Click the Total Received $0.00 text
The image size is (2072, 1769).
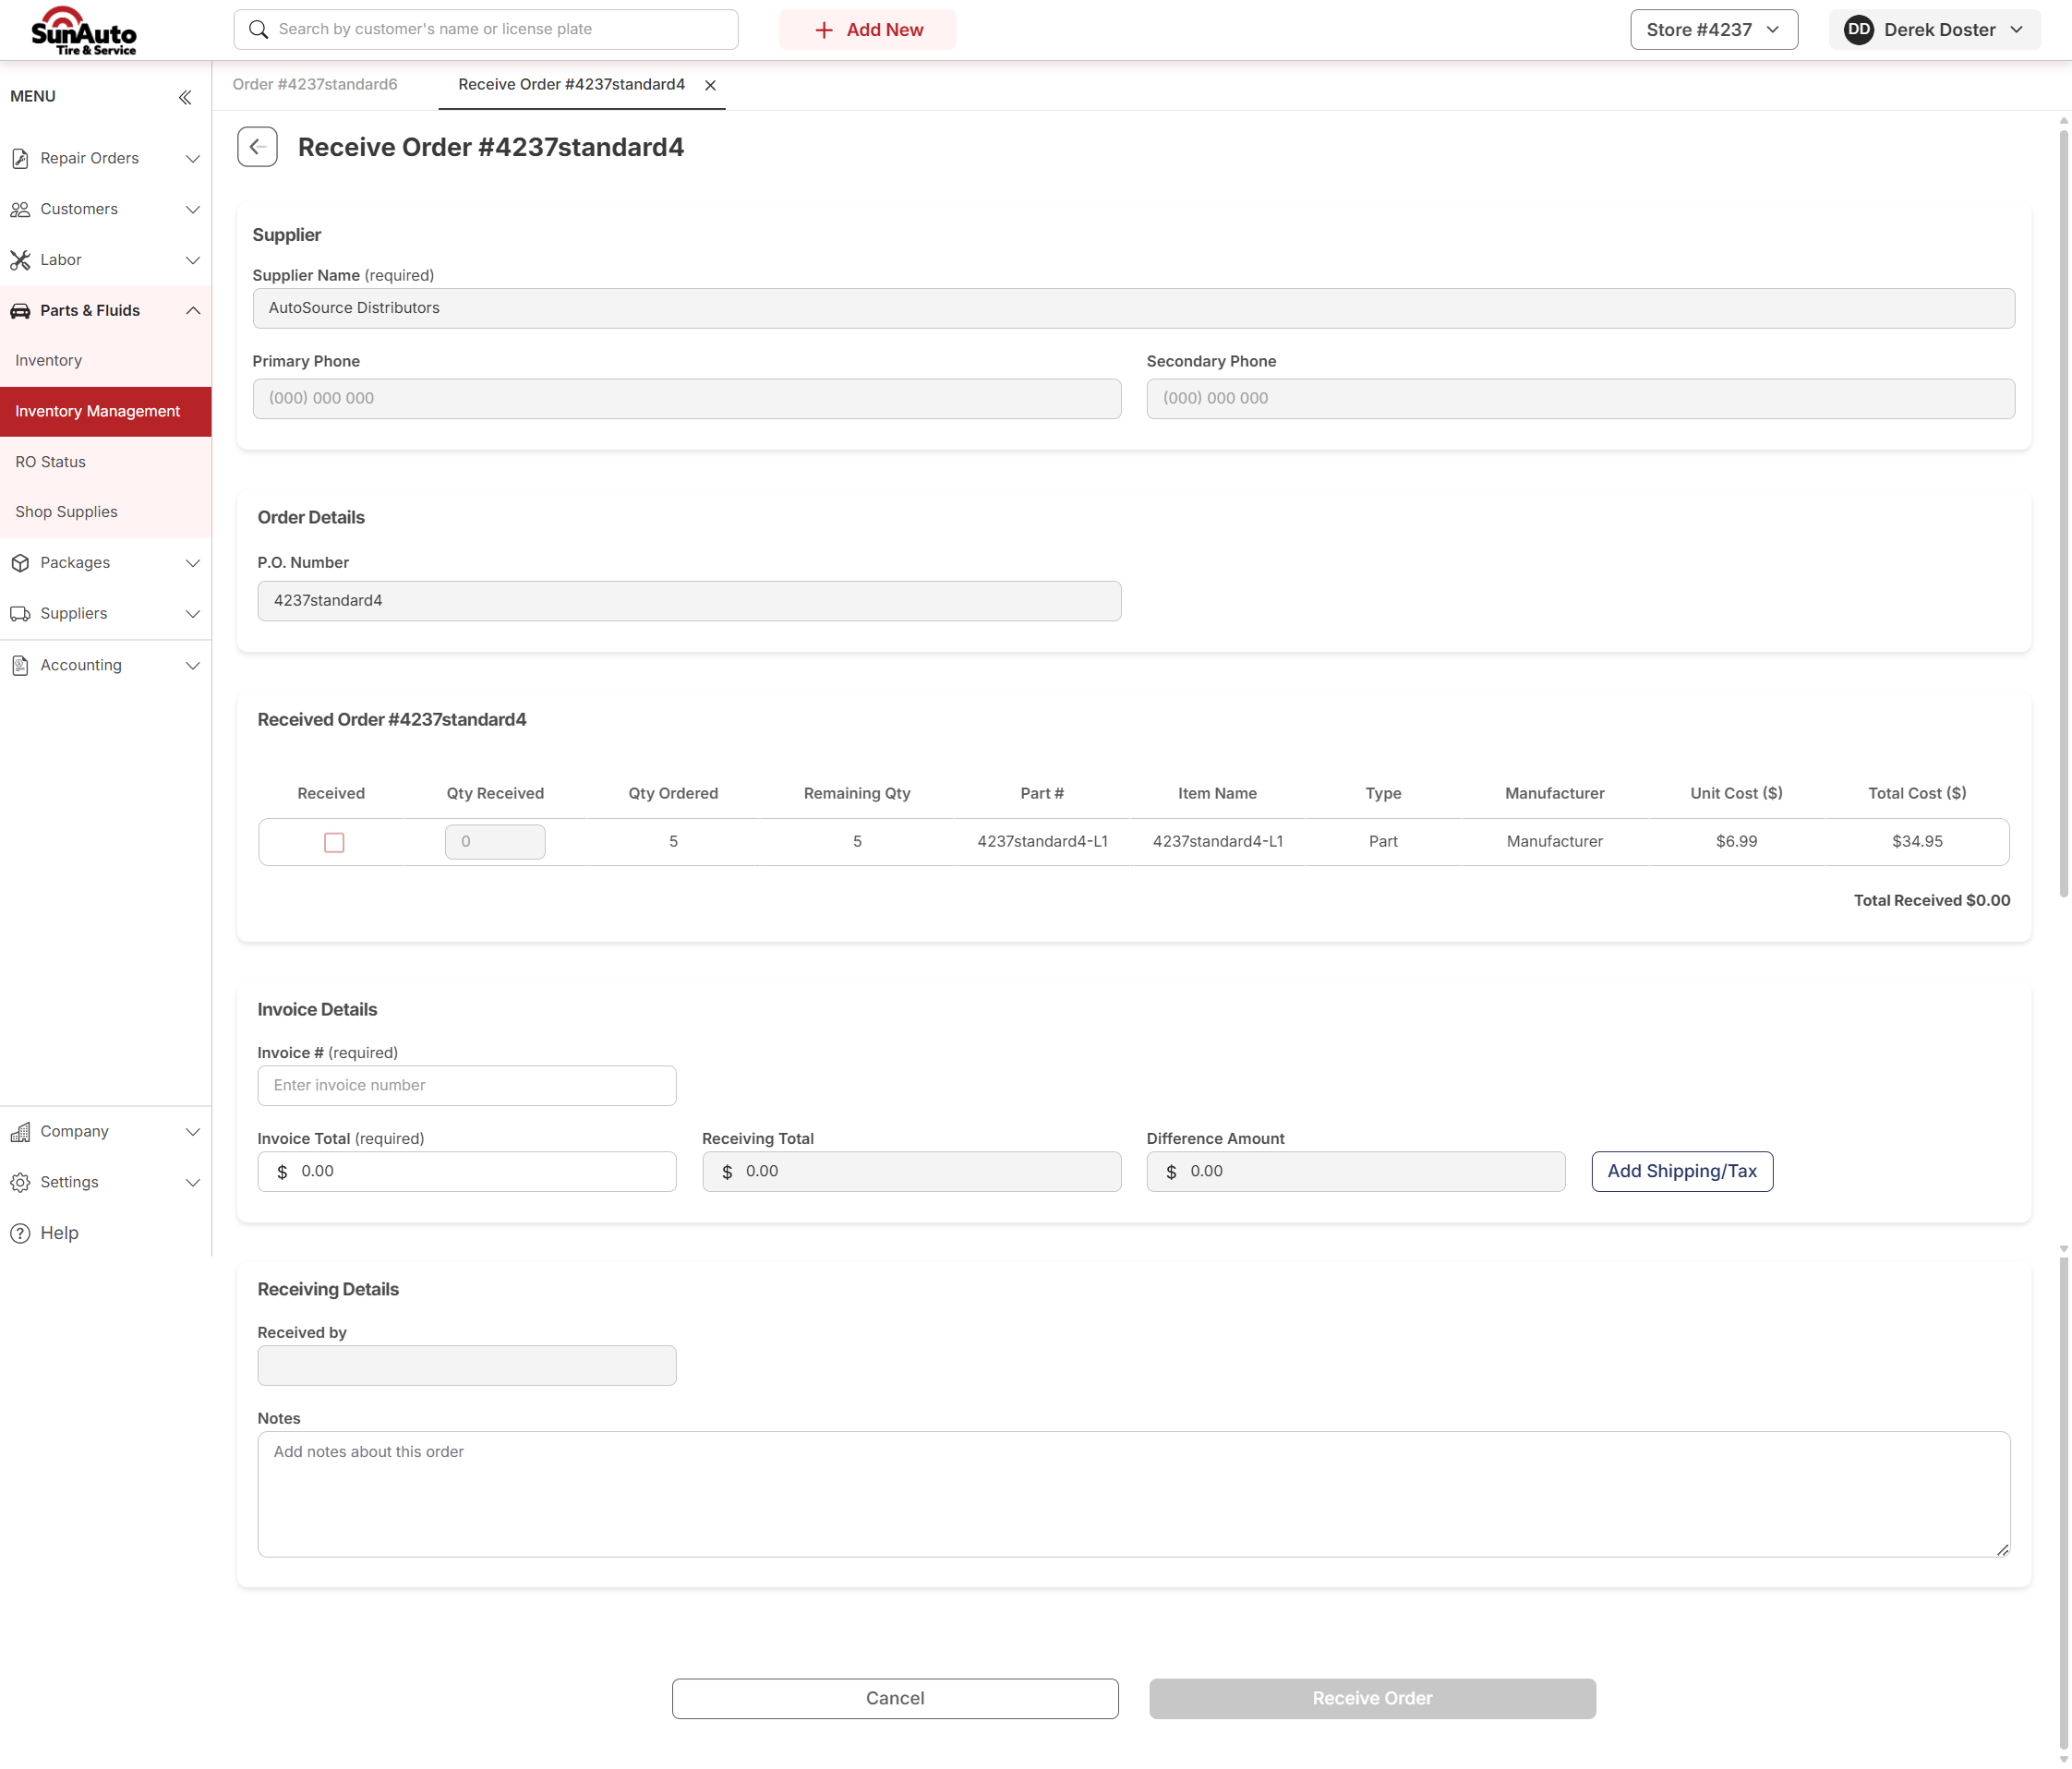point(1931,900)
